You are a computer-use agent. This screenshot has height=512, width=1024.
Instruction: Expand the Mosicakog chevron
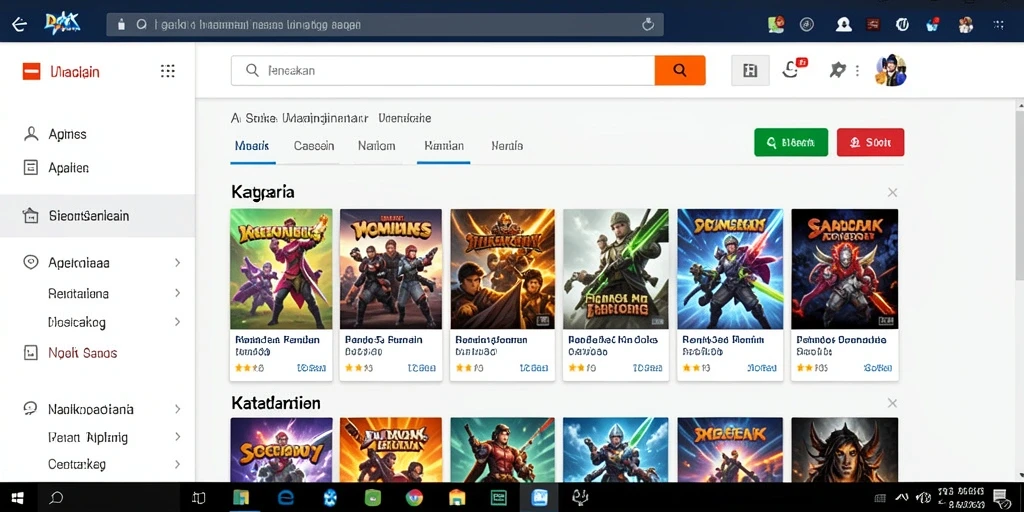177,322
